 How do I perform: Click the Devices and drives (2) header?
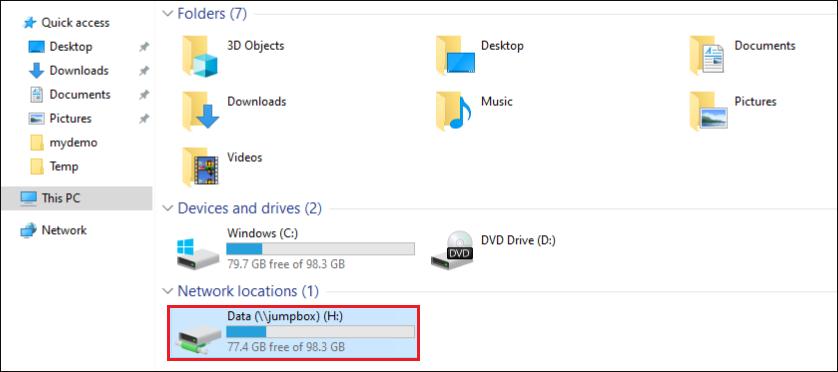[250, 208]
